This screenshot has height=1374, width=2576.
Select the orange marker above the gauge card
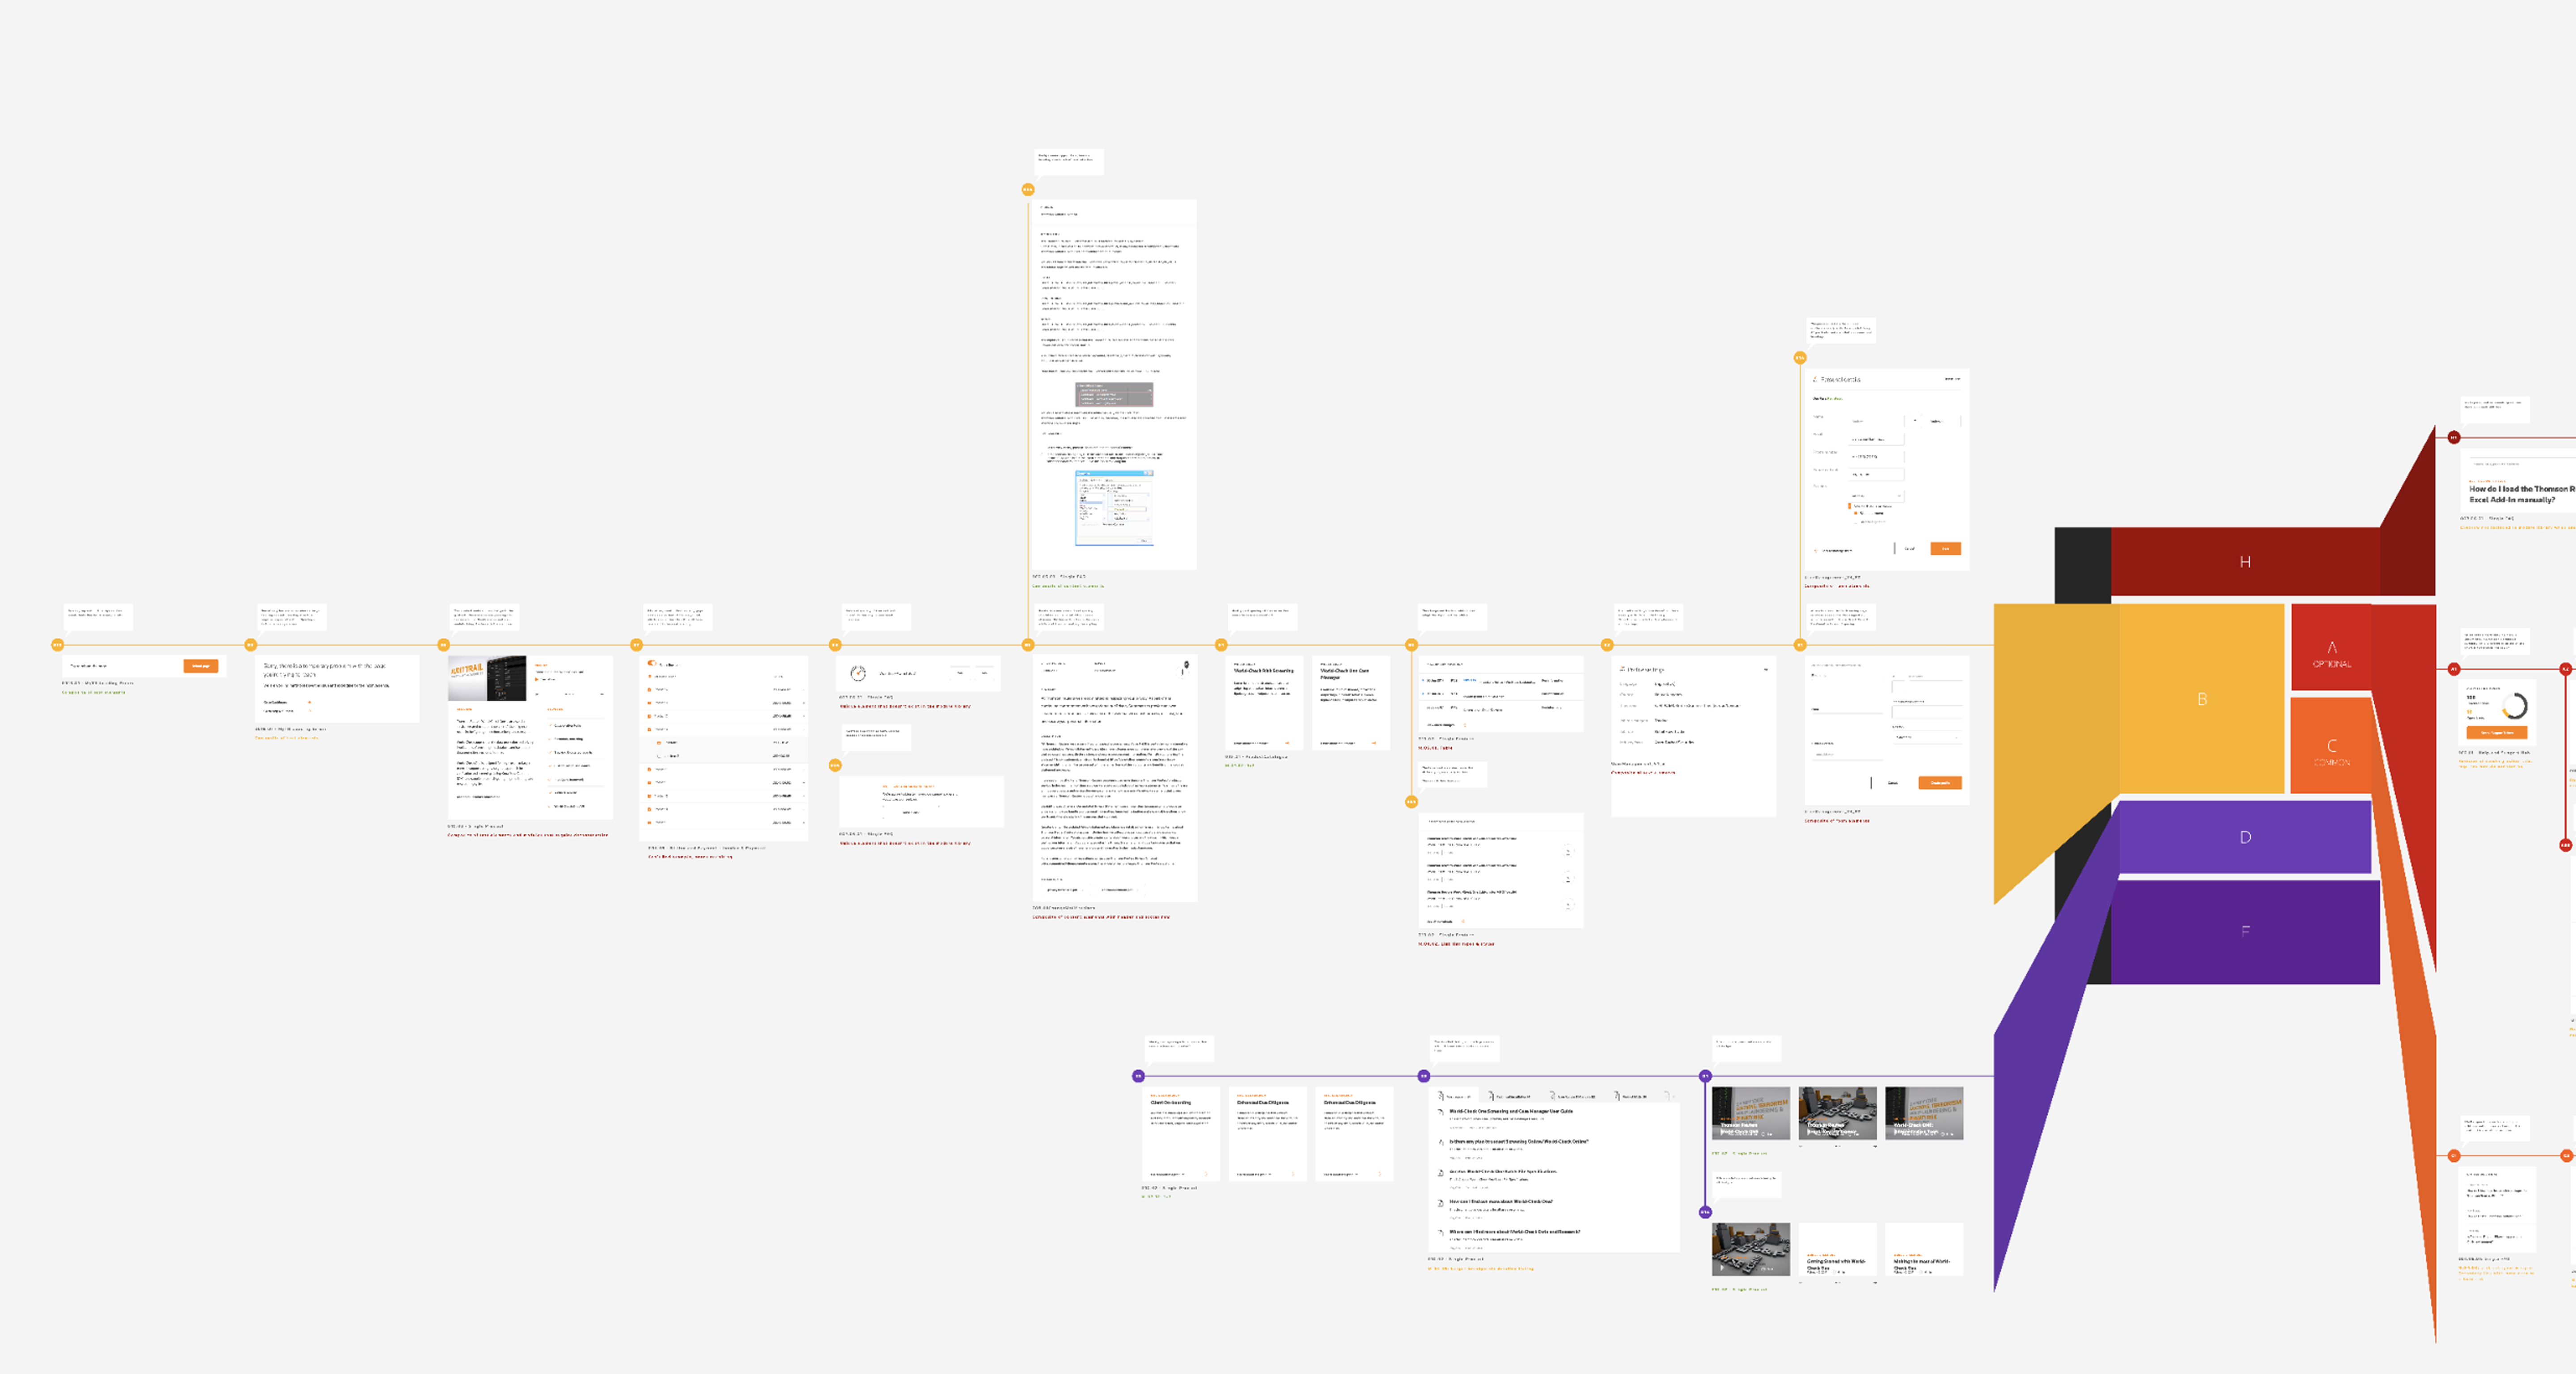point(835,645)
